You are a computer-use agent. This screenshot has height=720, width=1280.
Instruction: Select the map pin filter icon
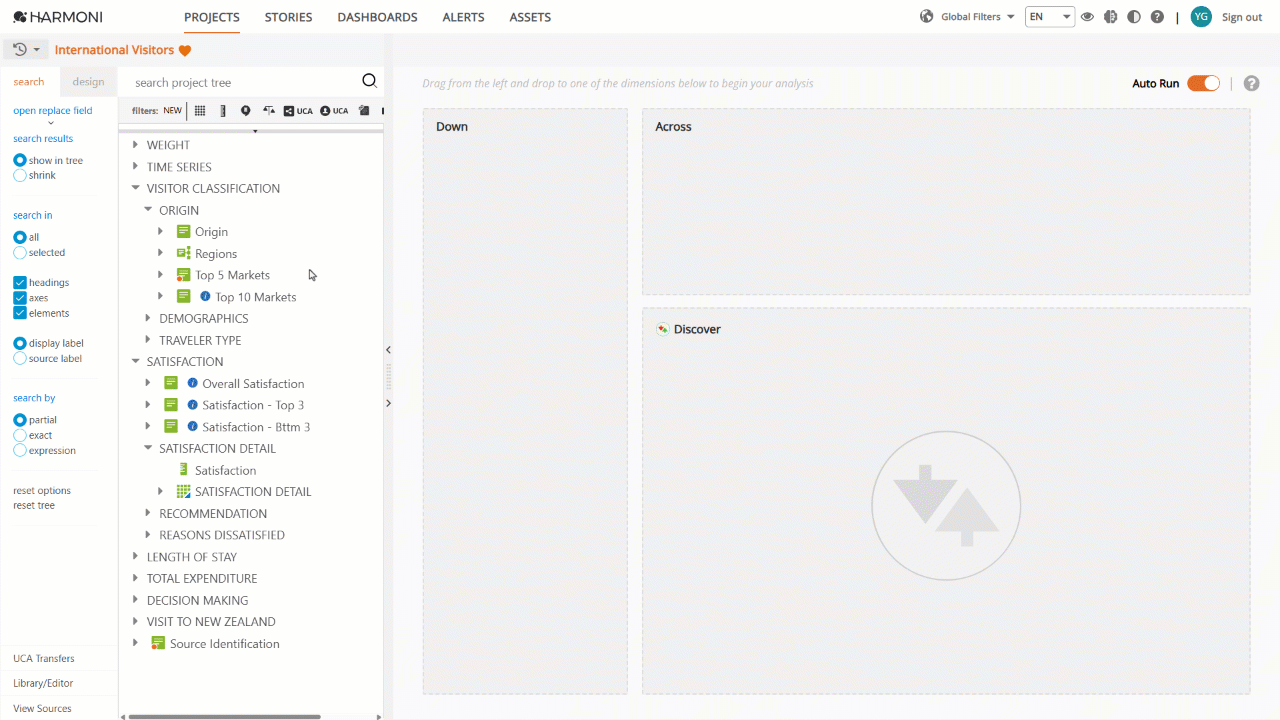(x=245, y=111)
